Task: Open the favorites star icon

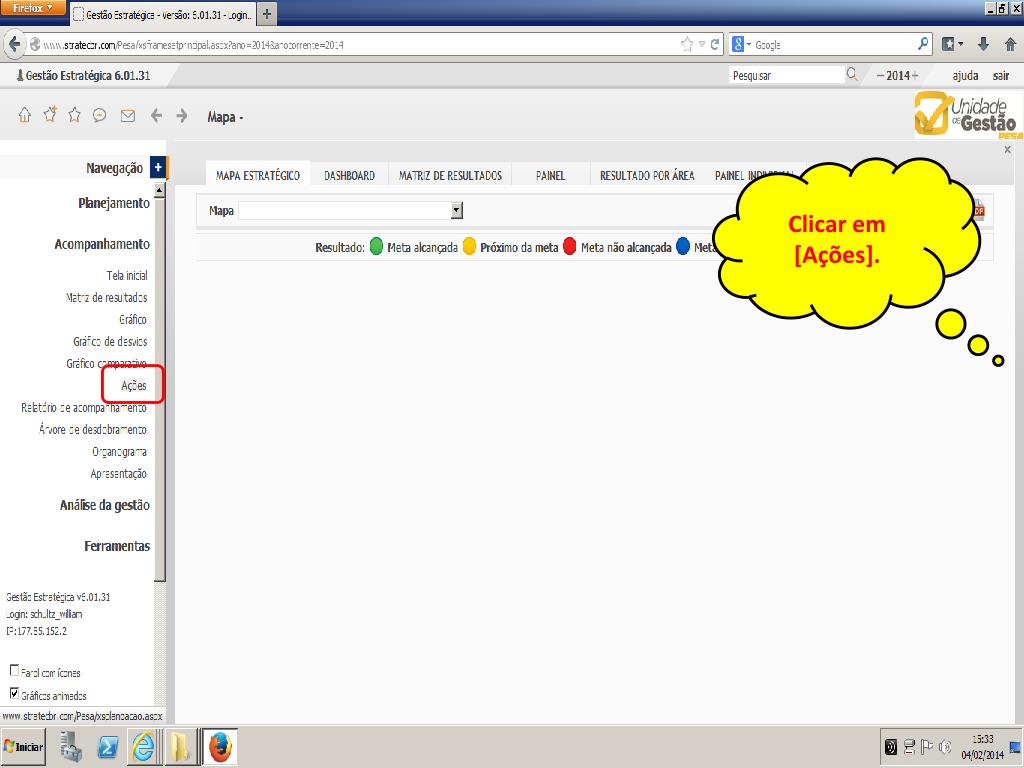Action: tap(74, 116)
